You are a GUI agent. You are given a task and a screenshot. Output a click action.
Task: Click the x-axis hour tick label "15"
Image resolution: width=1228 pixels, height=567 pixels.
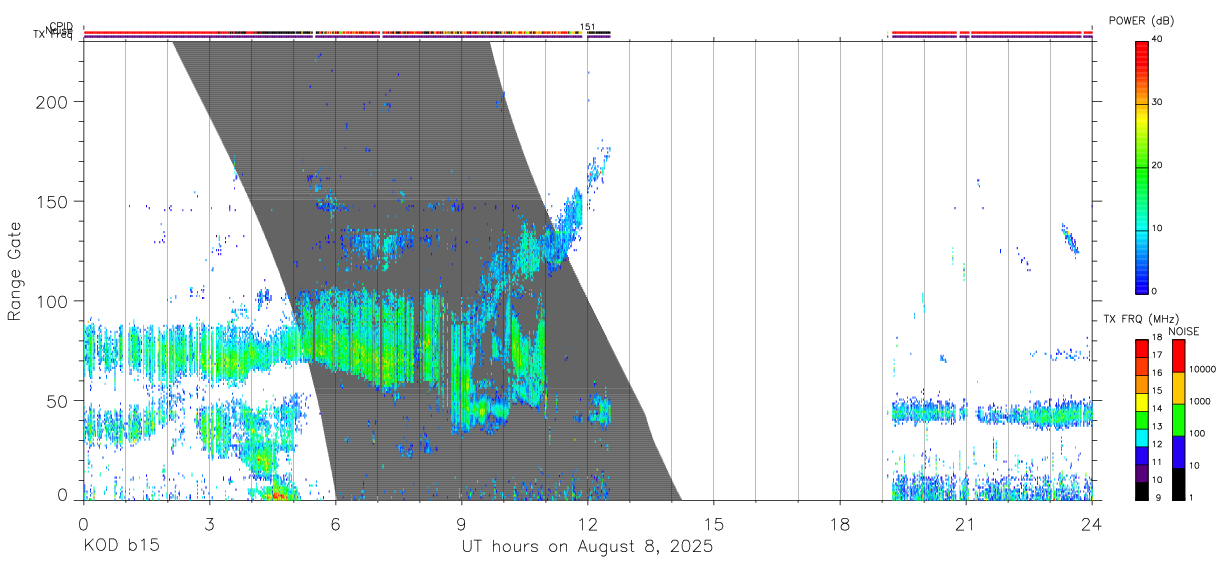pos(714,523)
